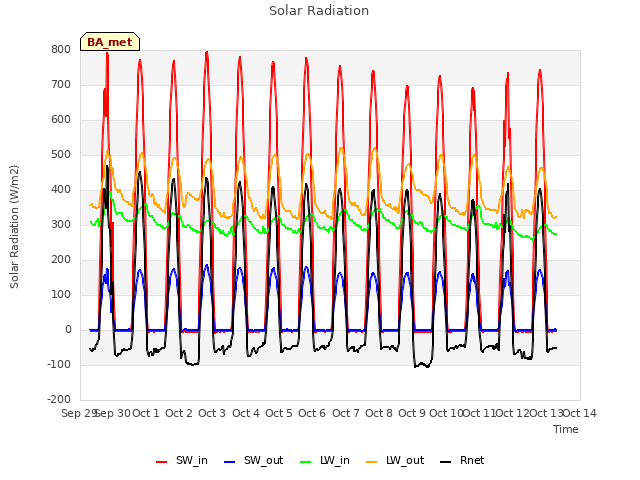This screenshot has height=480, width=640.
Task: Click the Oct 1 x-axis tick label
Action: point(146,413)
